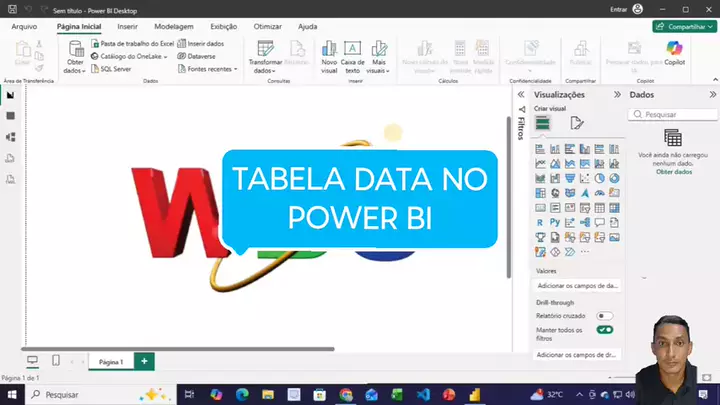Click the Obter dados link in Dados pane
Screen dimensions: 720x405
673,172
